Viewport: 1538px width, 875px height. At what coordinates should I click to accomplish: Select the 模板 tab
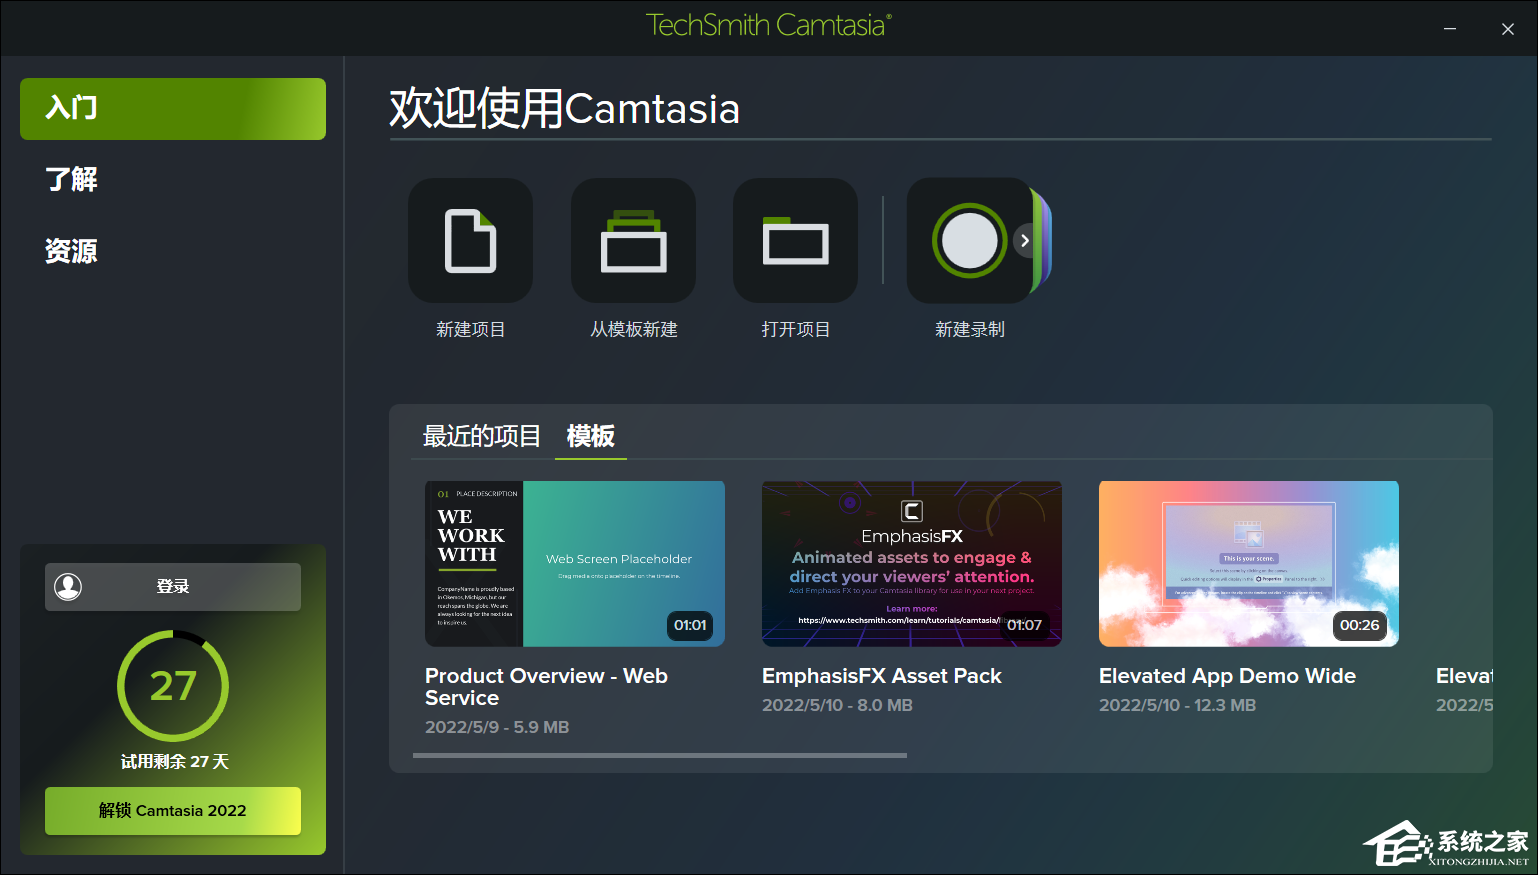[x=591, y=436]
